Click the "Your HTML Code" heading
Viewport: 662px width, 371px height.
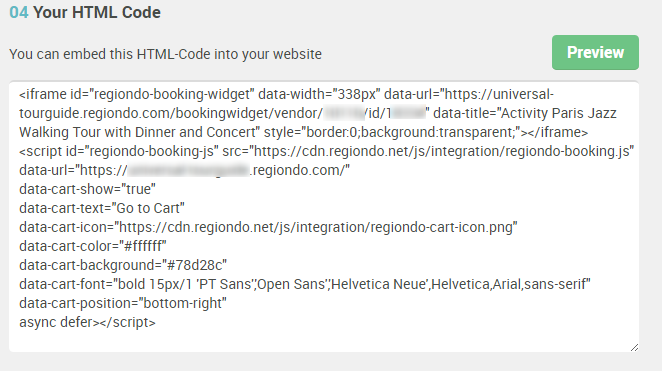97,12
